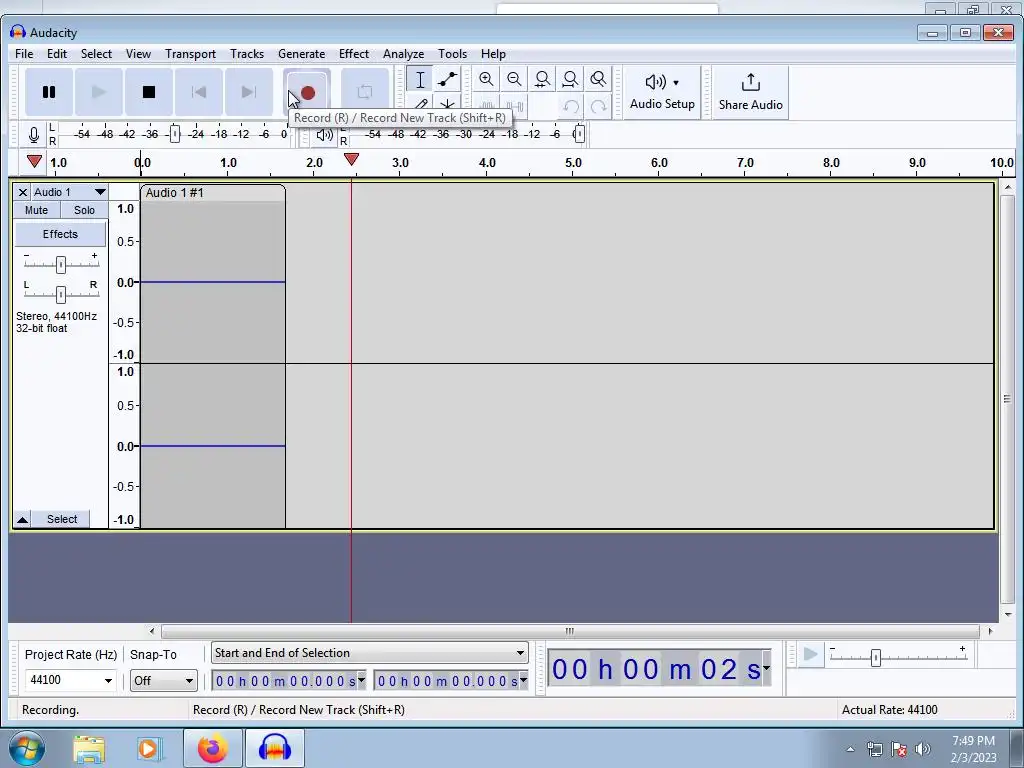The width and height of the screenshot is (1024, 768).
Task: Open the Select menu
Action: click(x=96, y=54)
